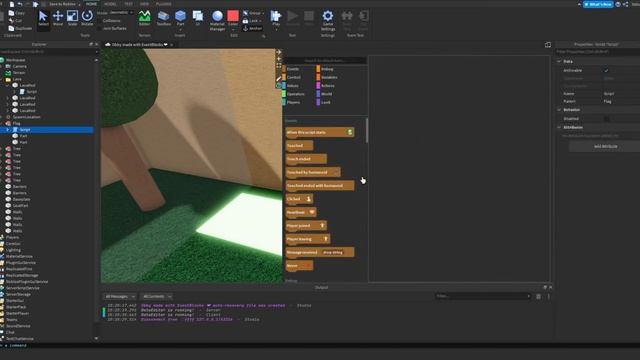Select Terrain in Explorer tree
The width and height of the screenshot is (640, 360).
[x=19, y=73]
